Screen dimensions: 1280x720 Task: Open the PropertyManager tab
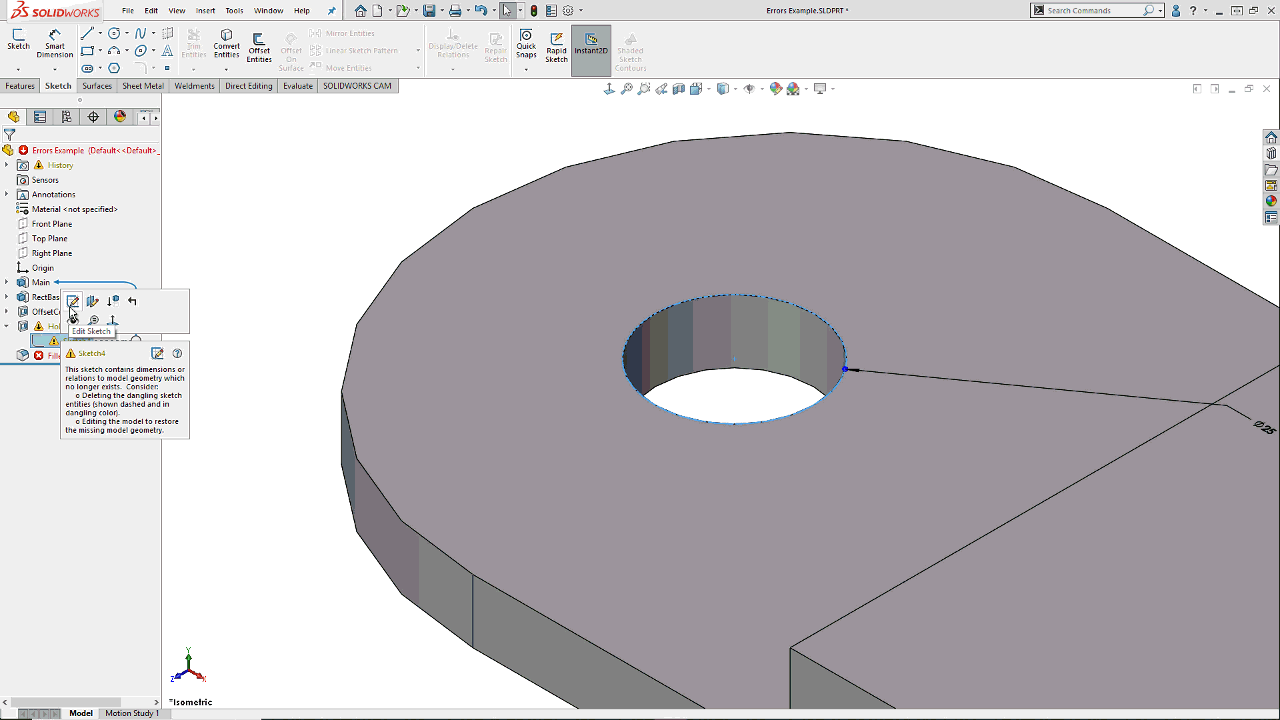(x=40, y=117)
